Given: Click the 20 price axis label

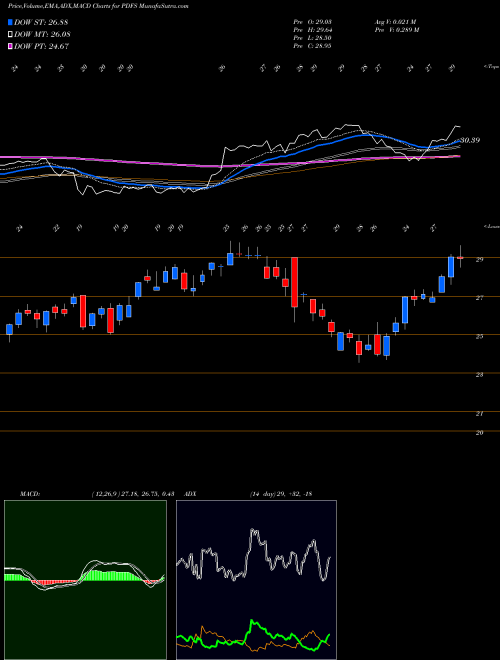Looking at the screenshot, I should tap(479, 433).
